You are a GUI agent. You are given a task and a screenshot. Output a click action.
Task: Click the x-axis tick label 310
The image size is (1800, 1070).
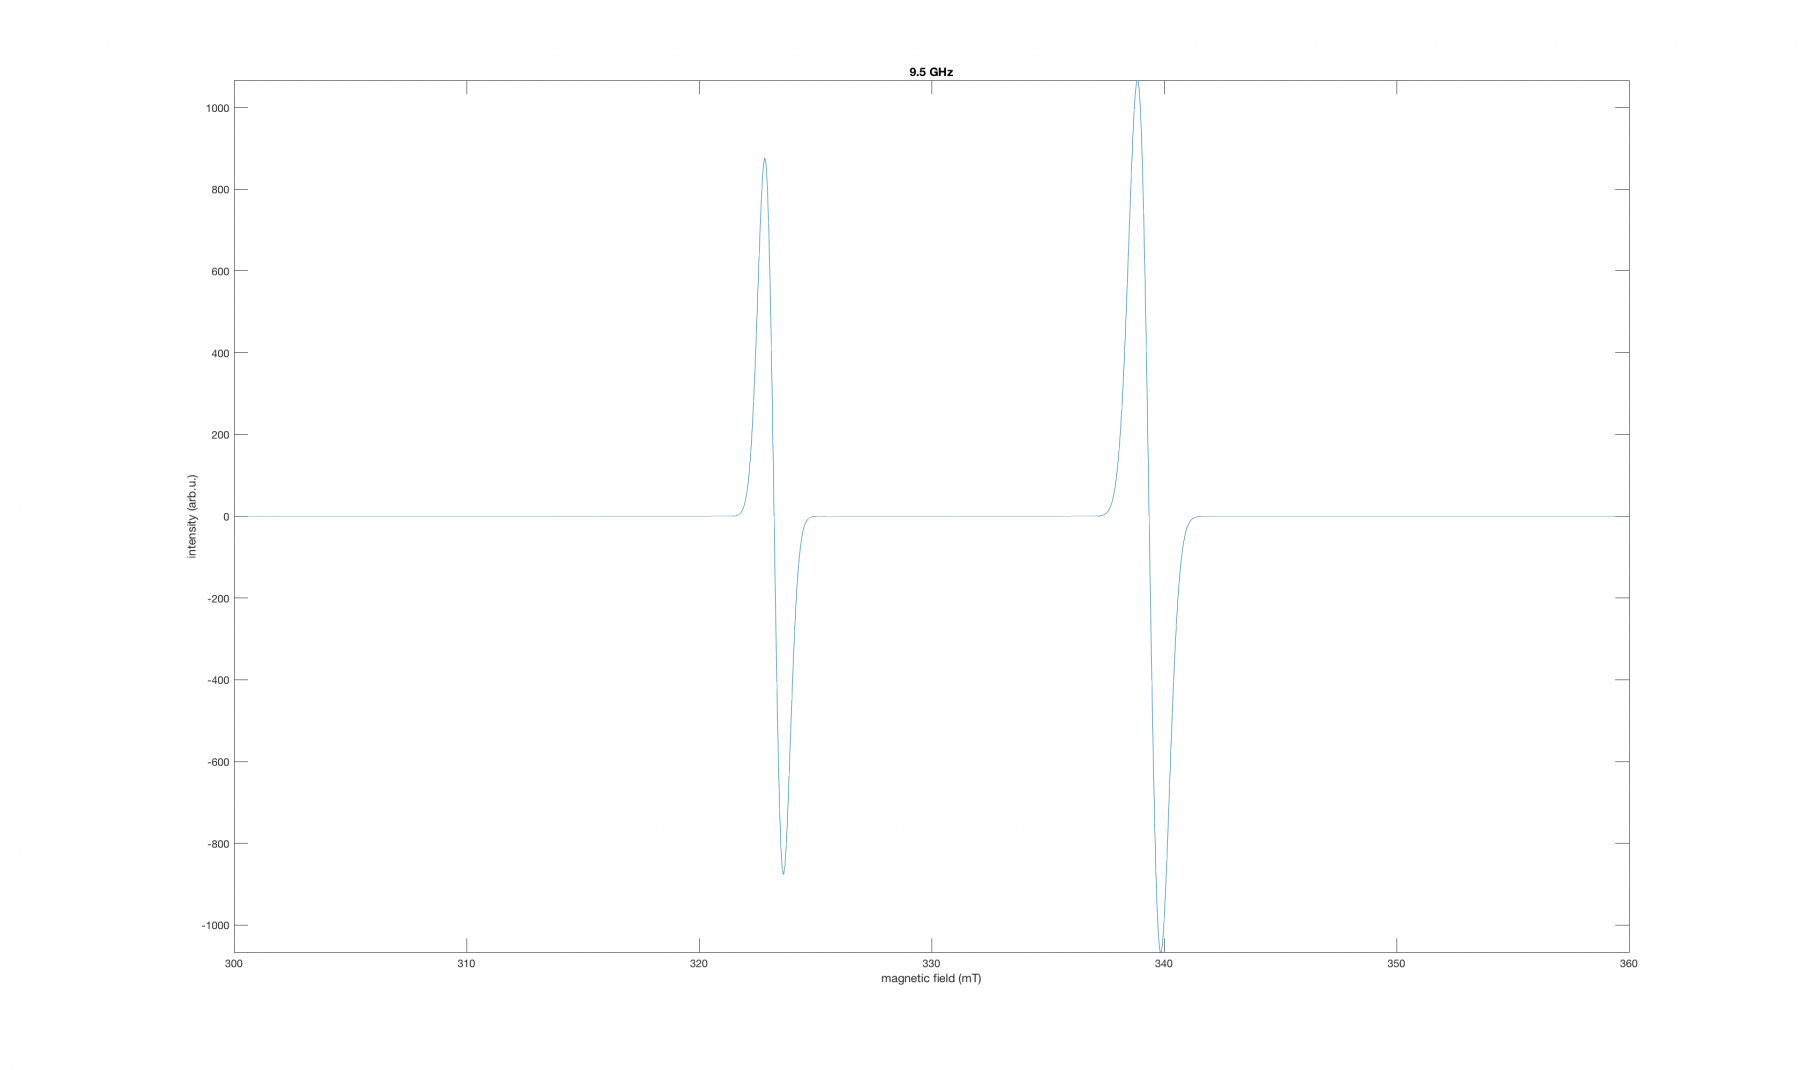(466, 964)
